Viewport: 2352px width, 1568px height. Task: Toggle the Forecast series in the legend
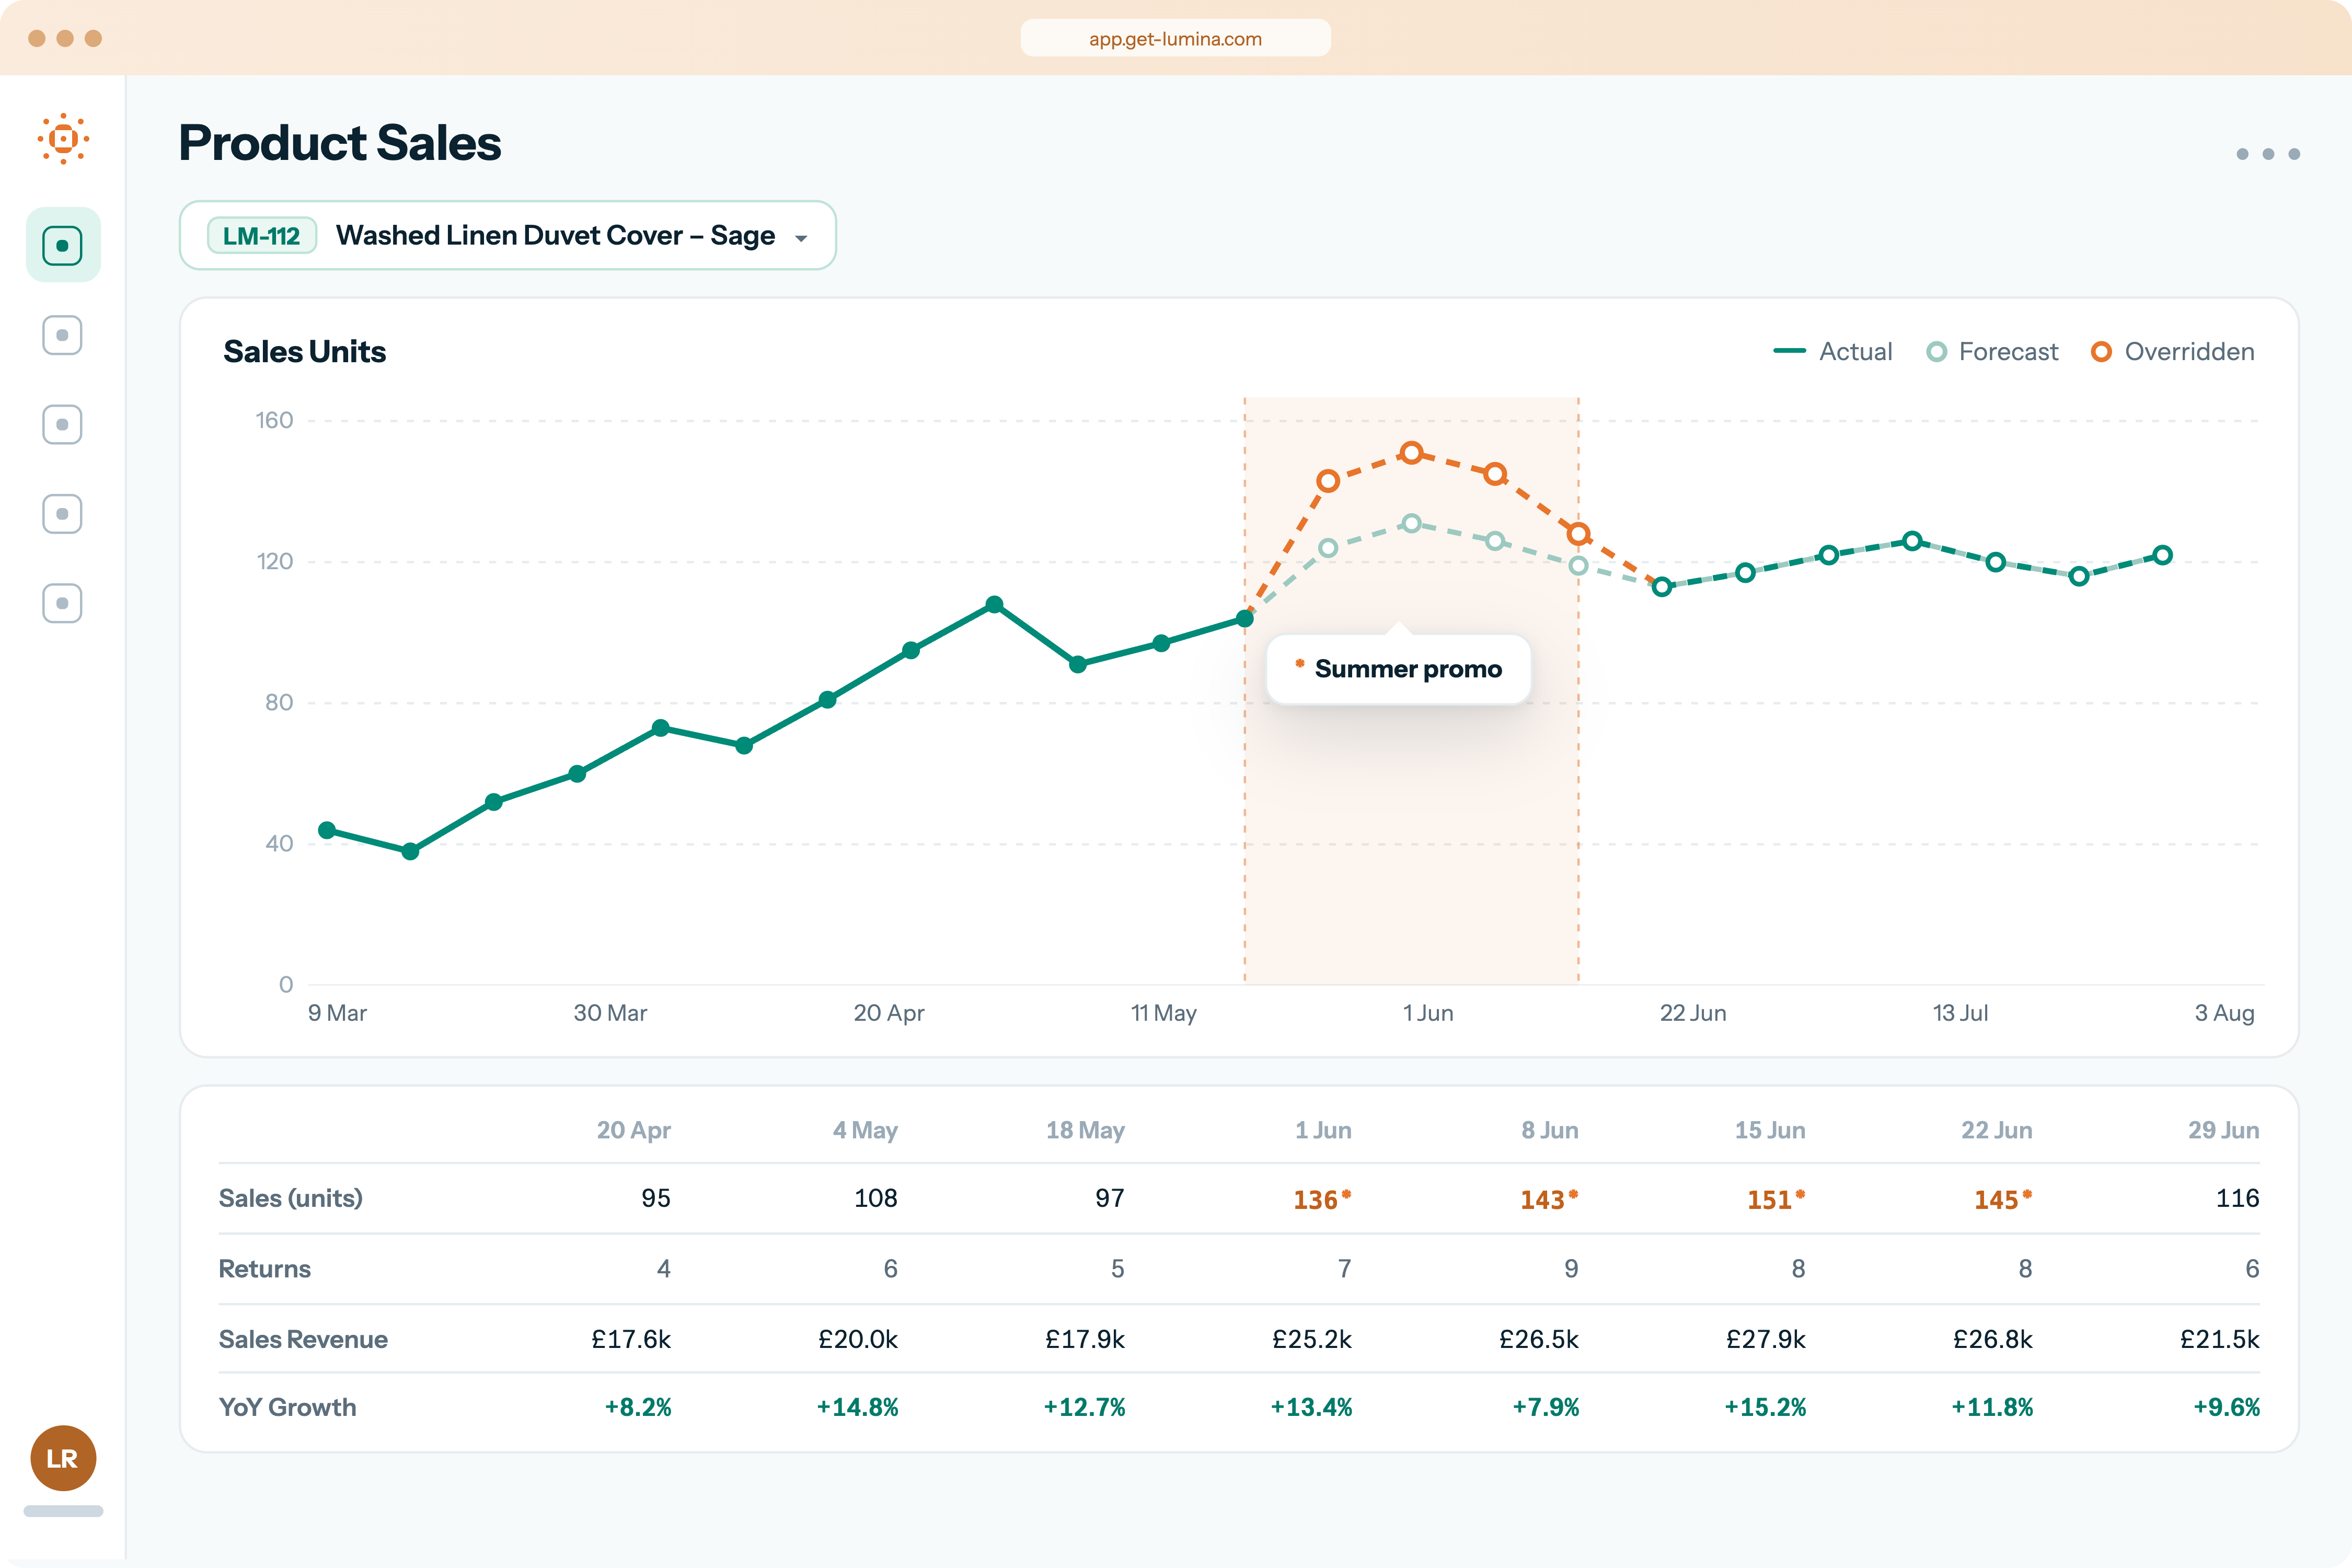pyautogui.click(x=1992, y=352)
